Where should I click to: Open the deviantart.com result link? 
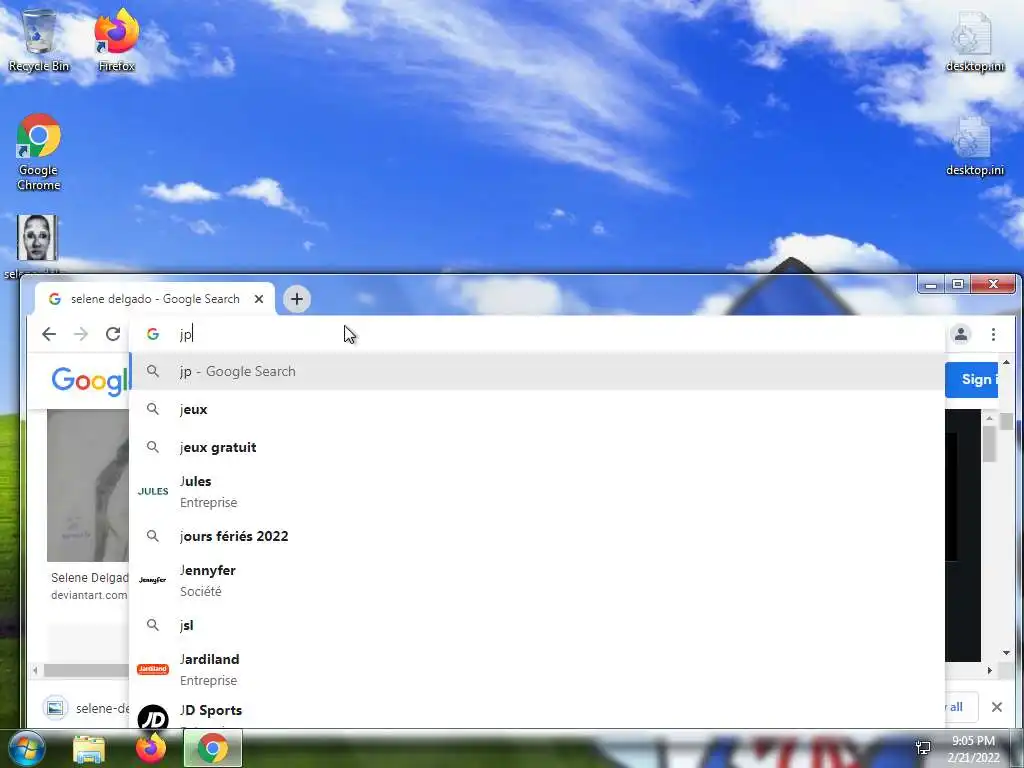pos(89,595)
